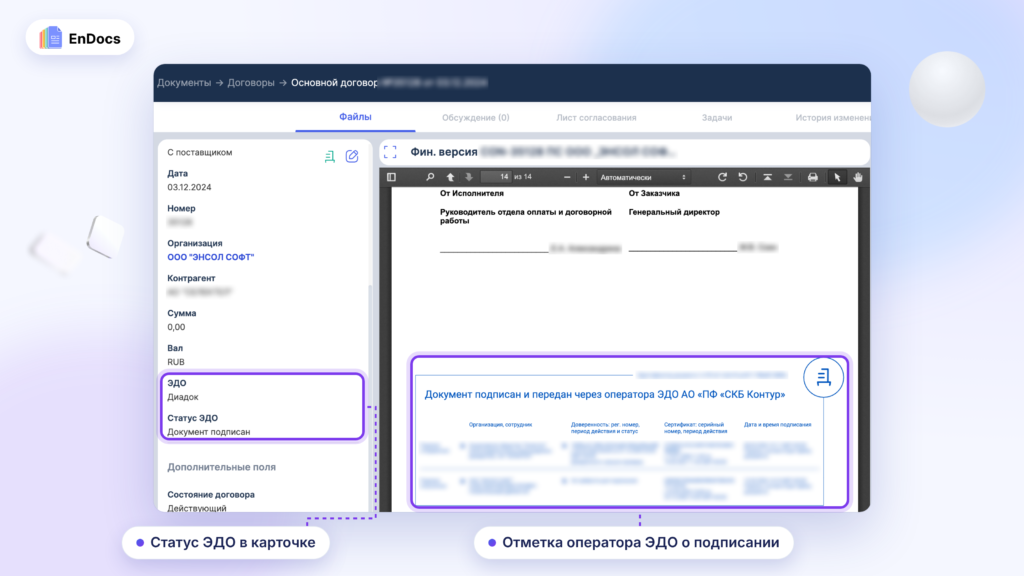This screenshot has width=1024, height=576.
Task: Edit the document card with pencil icon
Action: pyautogui.click(x=352, y=156)
